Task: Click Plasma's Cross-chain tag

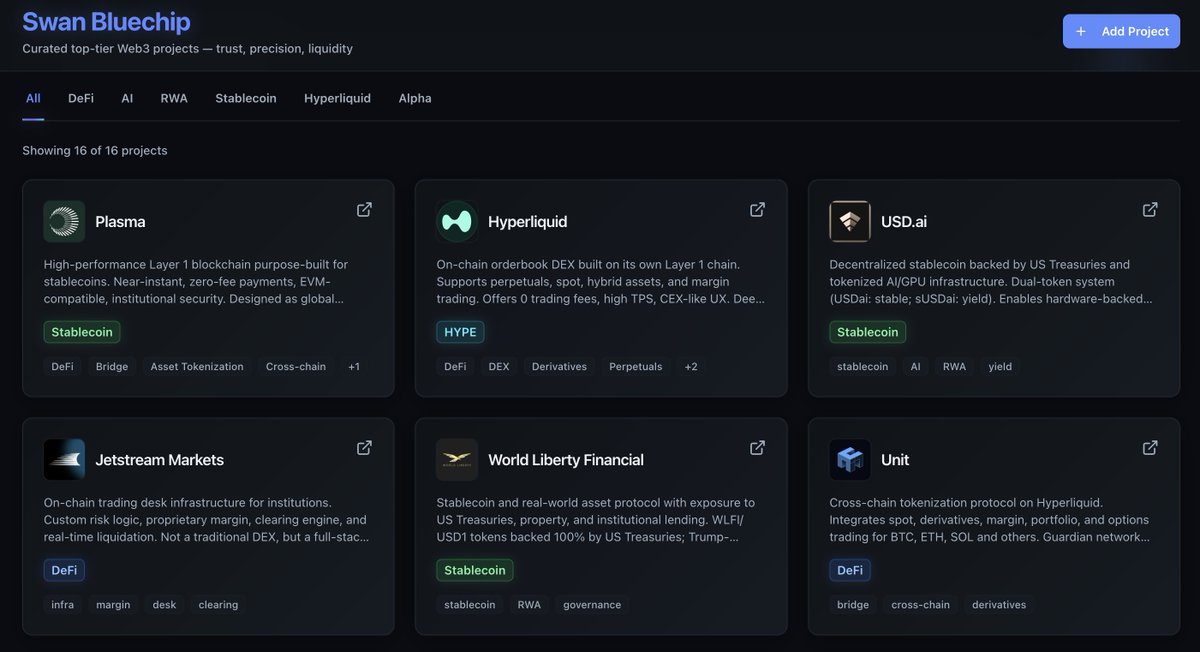Action: [x=296, y=367]
